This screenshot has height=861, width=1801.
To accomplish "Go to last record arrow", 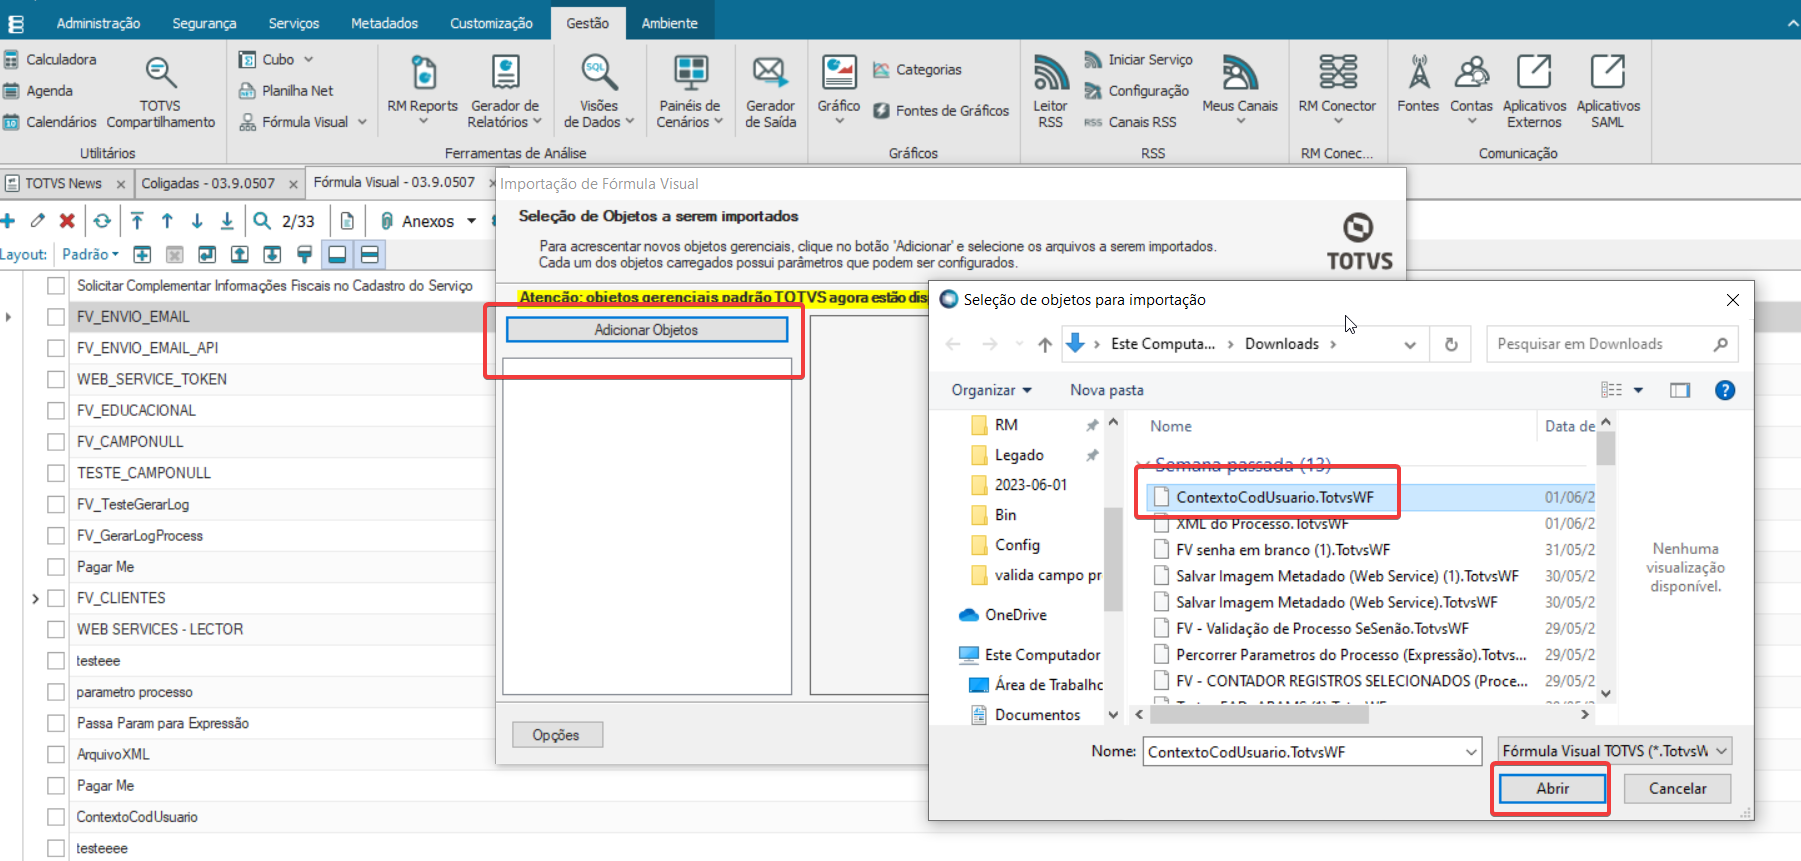I will coord(227,221).
